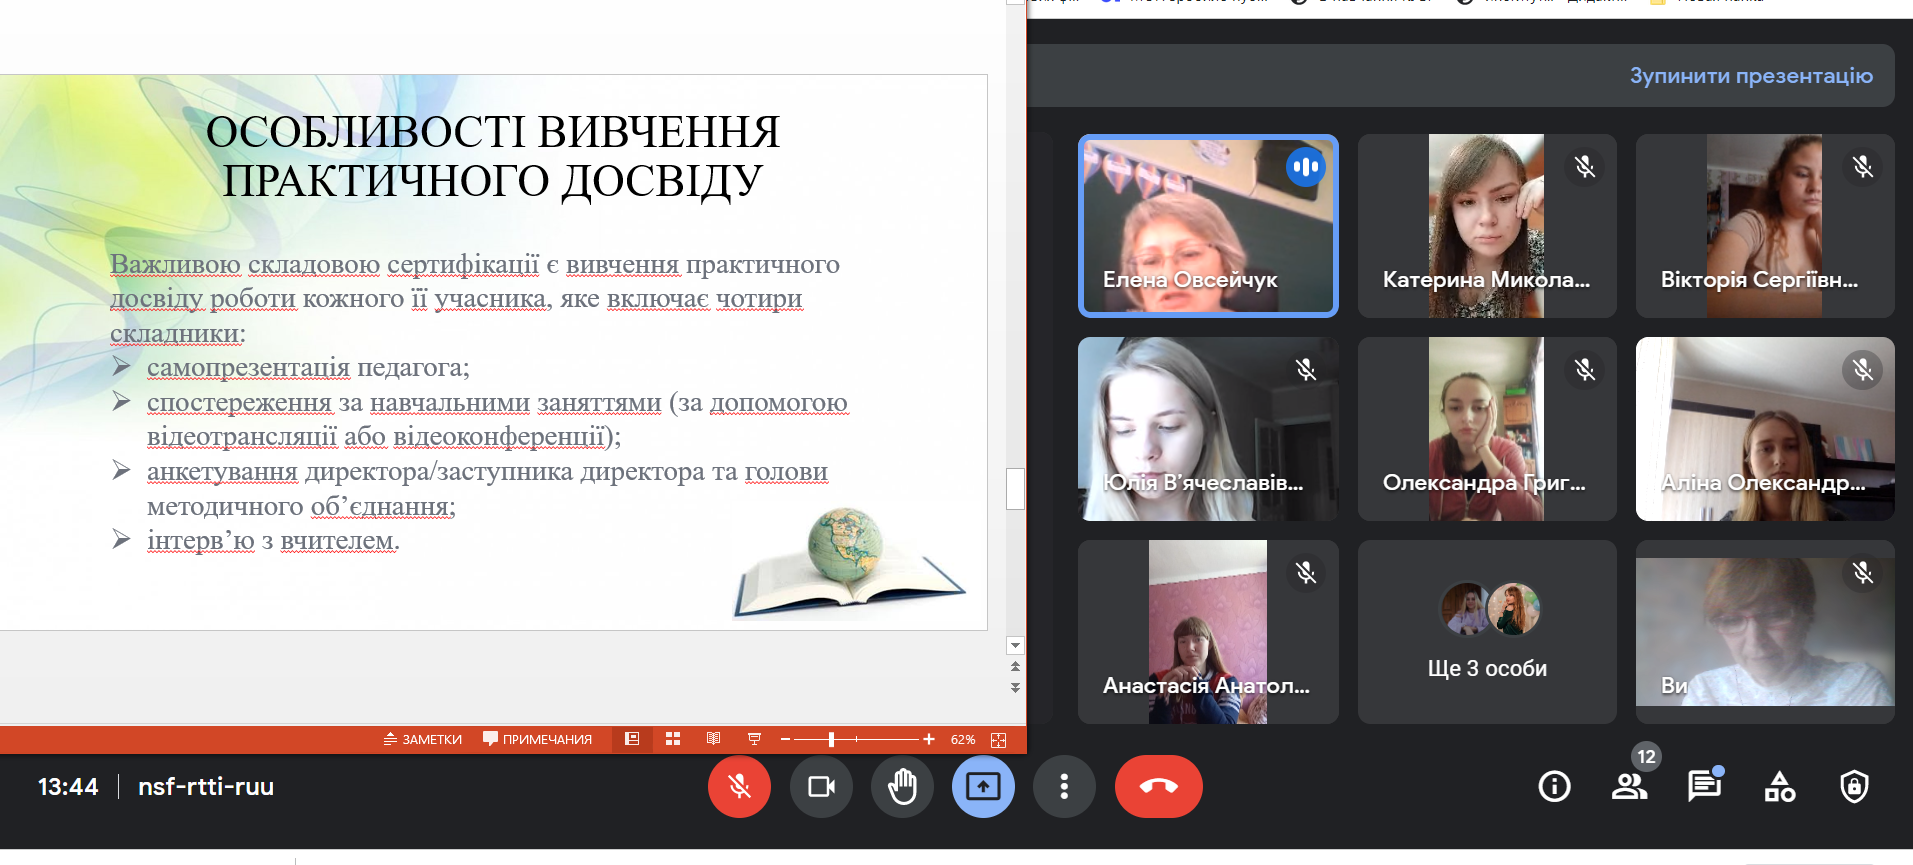Open more options three-dot menu

click(1064, 787)
